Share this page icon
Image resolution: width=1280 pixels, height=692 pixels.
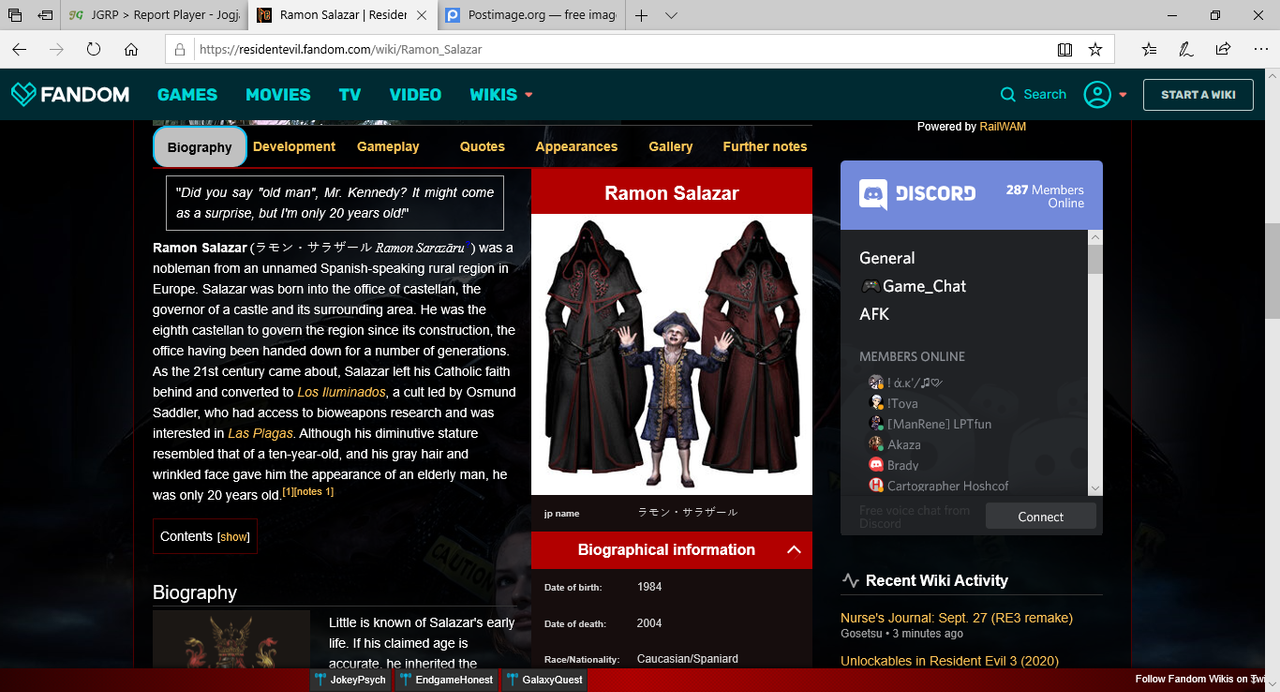[x=1222, y=49]
